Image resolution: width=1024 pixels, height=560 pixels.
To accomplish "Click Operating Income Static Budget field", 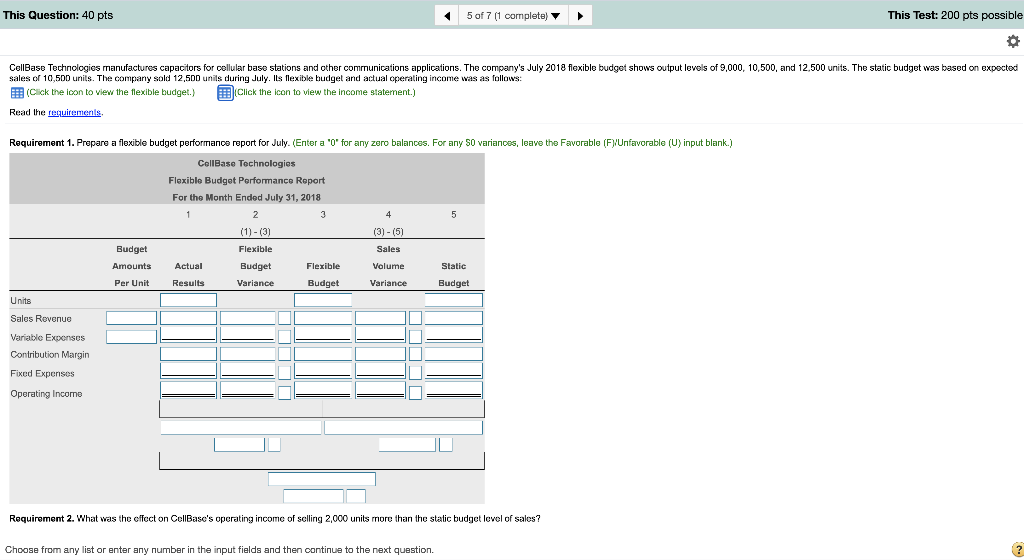I will coord(453,390).
